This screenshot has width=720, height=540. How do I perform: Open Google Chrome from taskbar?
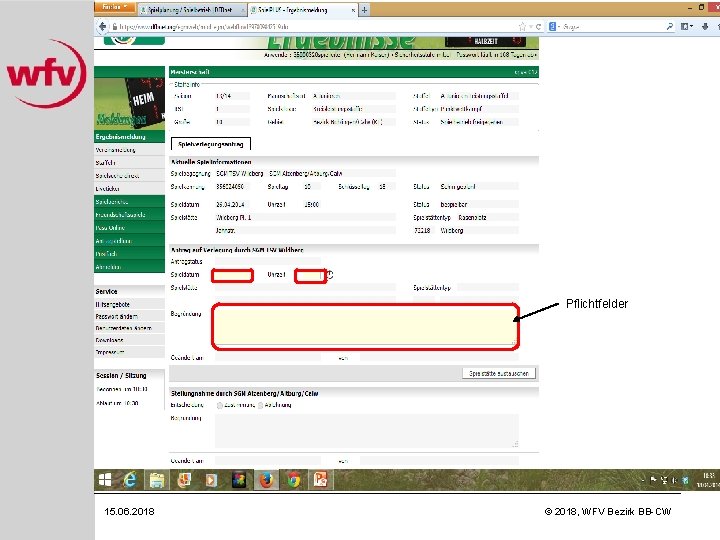click(x=294, y=480)
